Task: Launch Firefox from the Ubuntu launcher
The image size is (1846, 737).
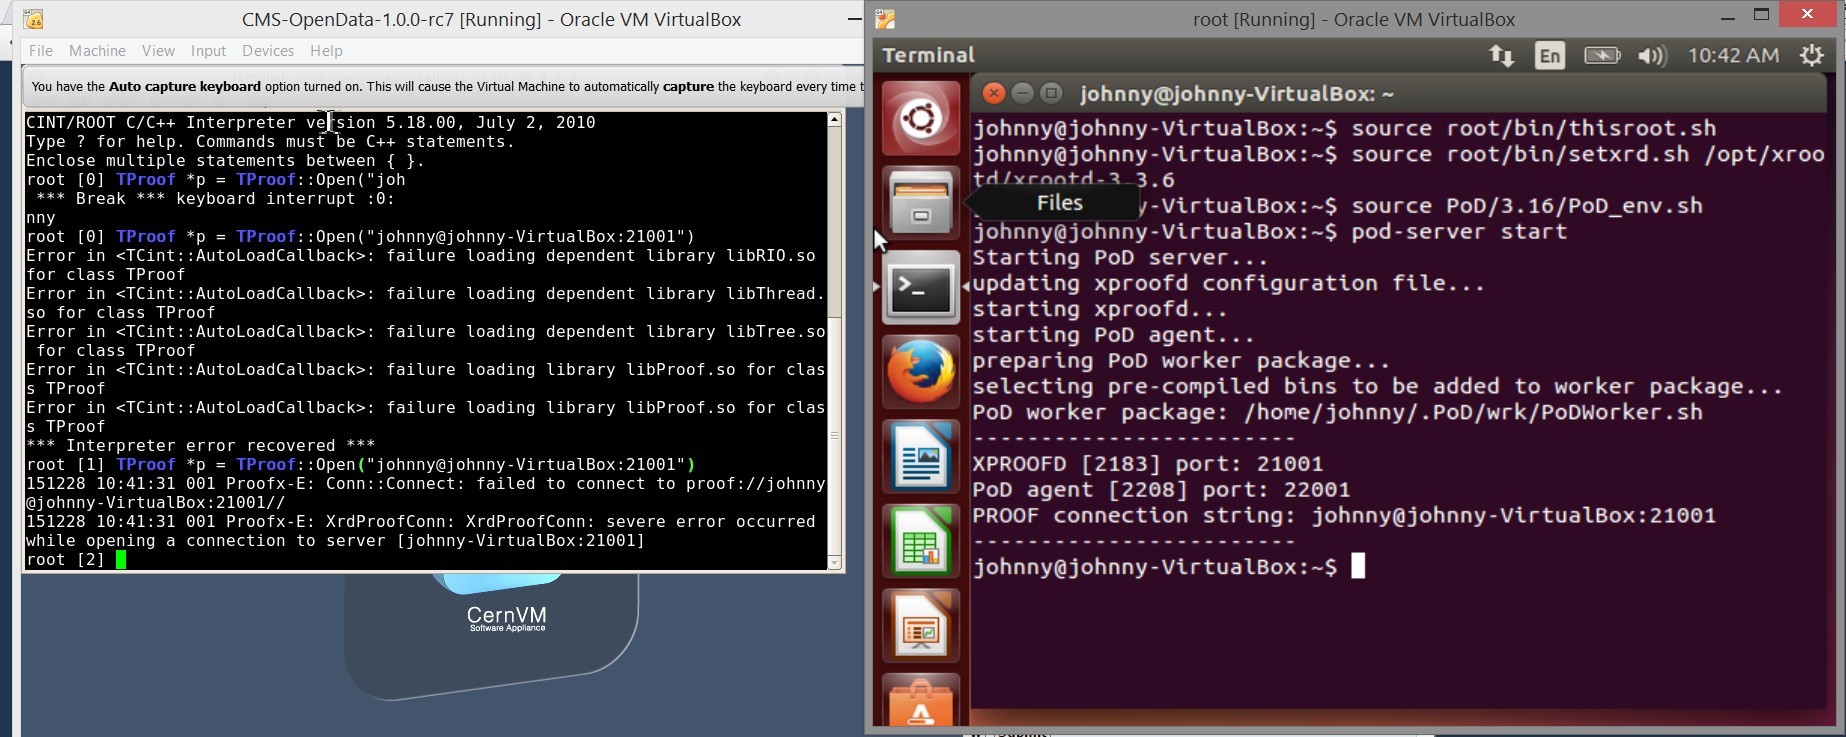Action: [x=920, y=372]
